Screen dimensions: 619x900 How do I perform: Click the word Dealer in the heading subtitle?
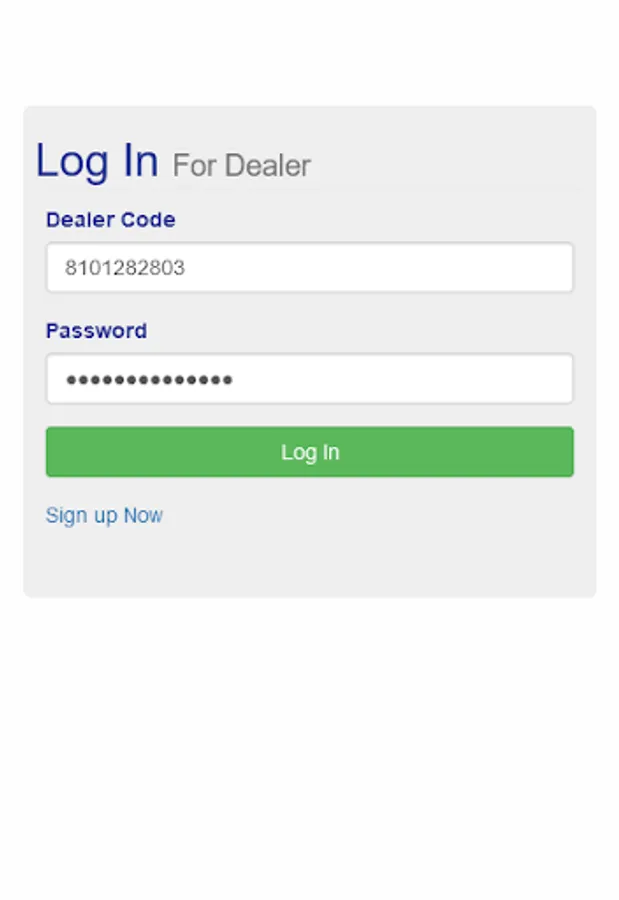tap(268, 166)
